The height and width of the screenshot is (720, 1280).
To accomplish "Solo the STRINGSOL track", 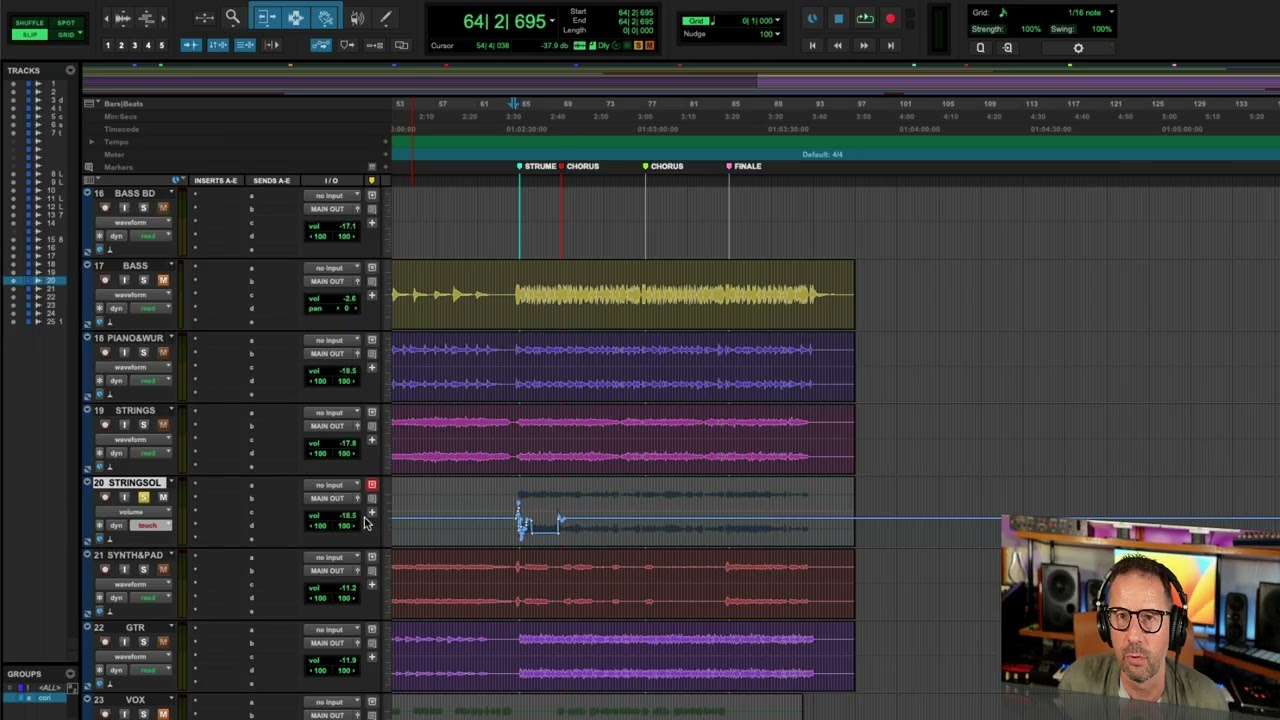I will (143, 497).
